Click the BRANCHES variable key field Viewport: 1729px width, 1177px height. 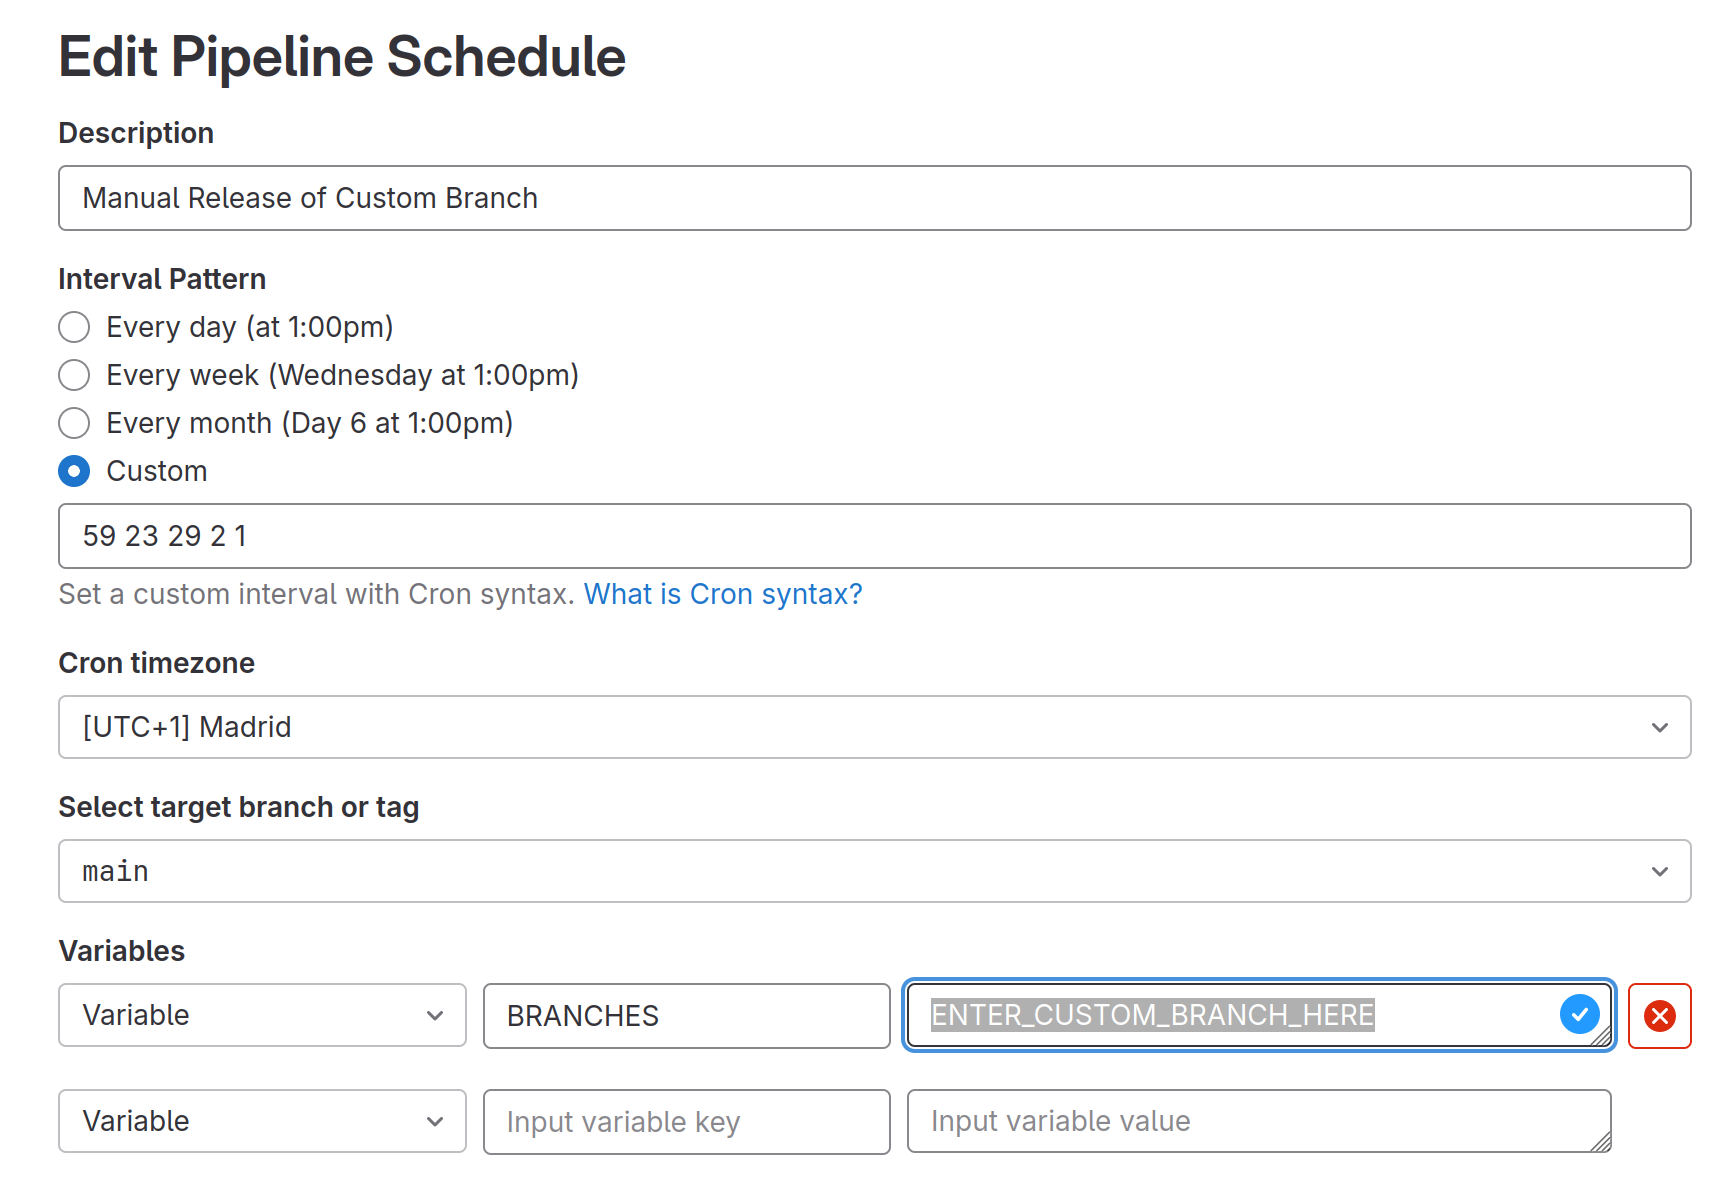pos(686,1016)
